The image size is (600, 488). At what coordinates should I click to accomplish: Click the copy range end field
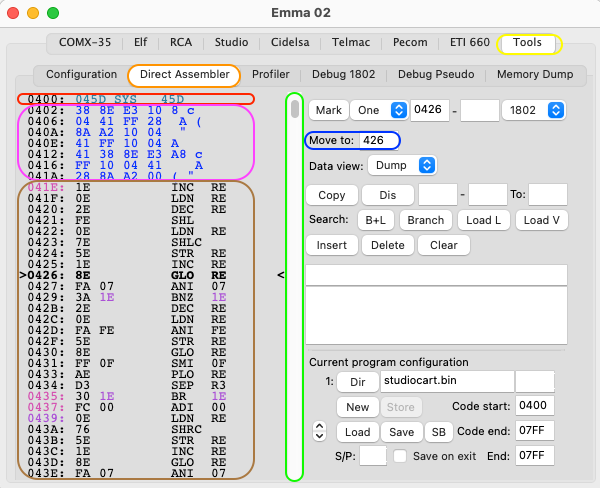[x=488, y=195]
